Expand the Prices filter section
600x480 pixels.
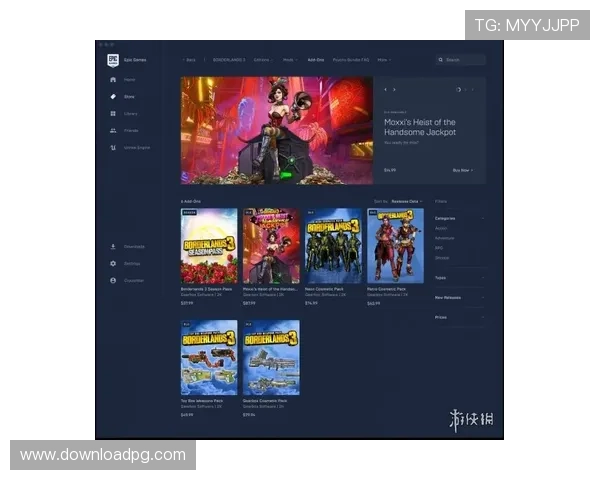pyautogui.click(x=484, y=317)
